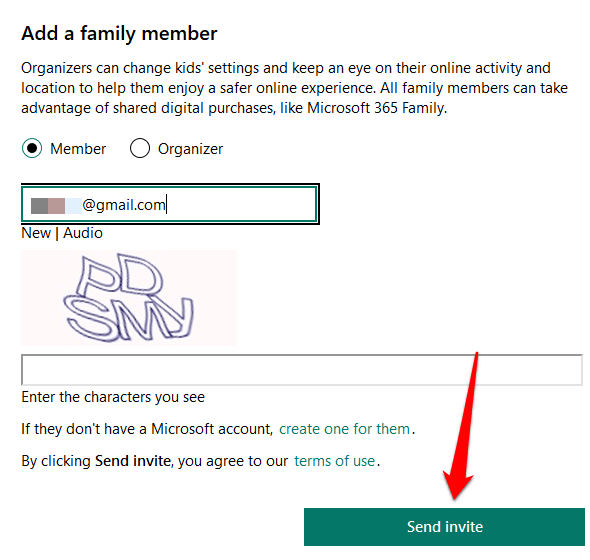Viewport: 590px width, 560px height.
Task: Click the Organizer option label text
Action: pyautogui.click(x=190, y=149)
